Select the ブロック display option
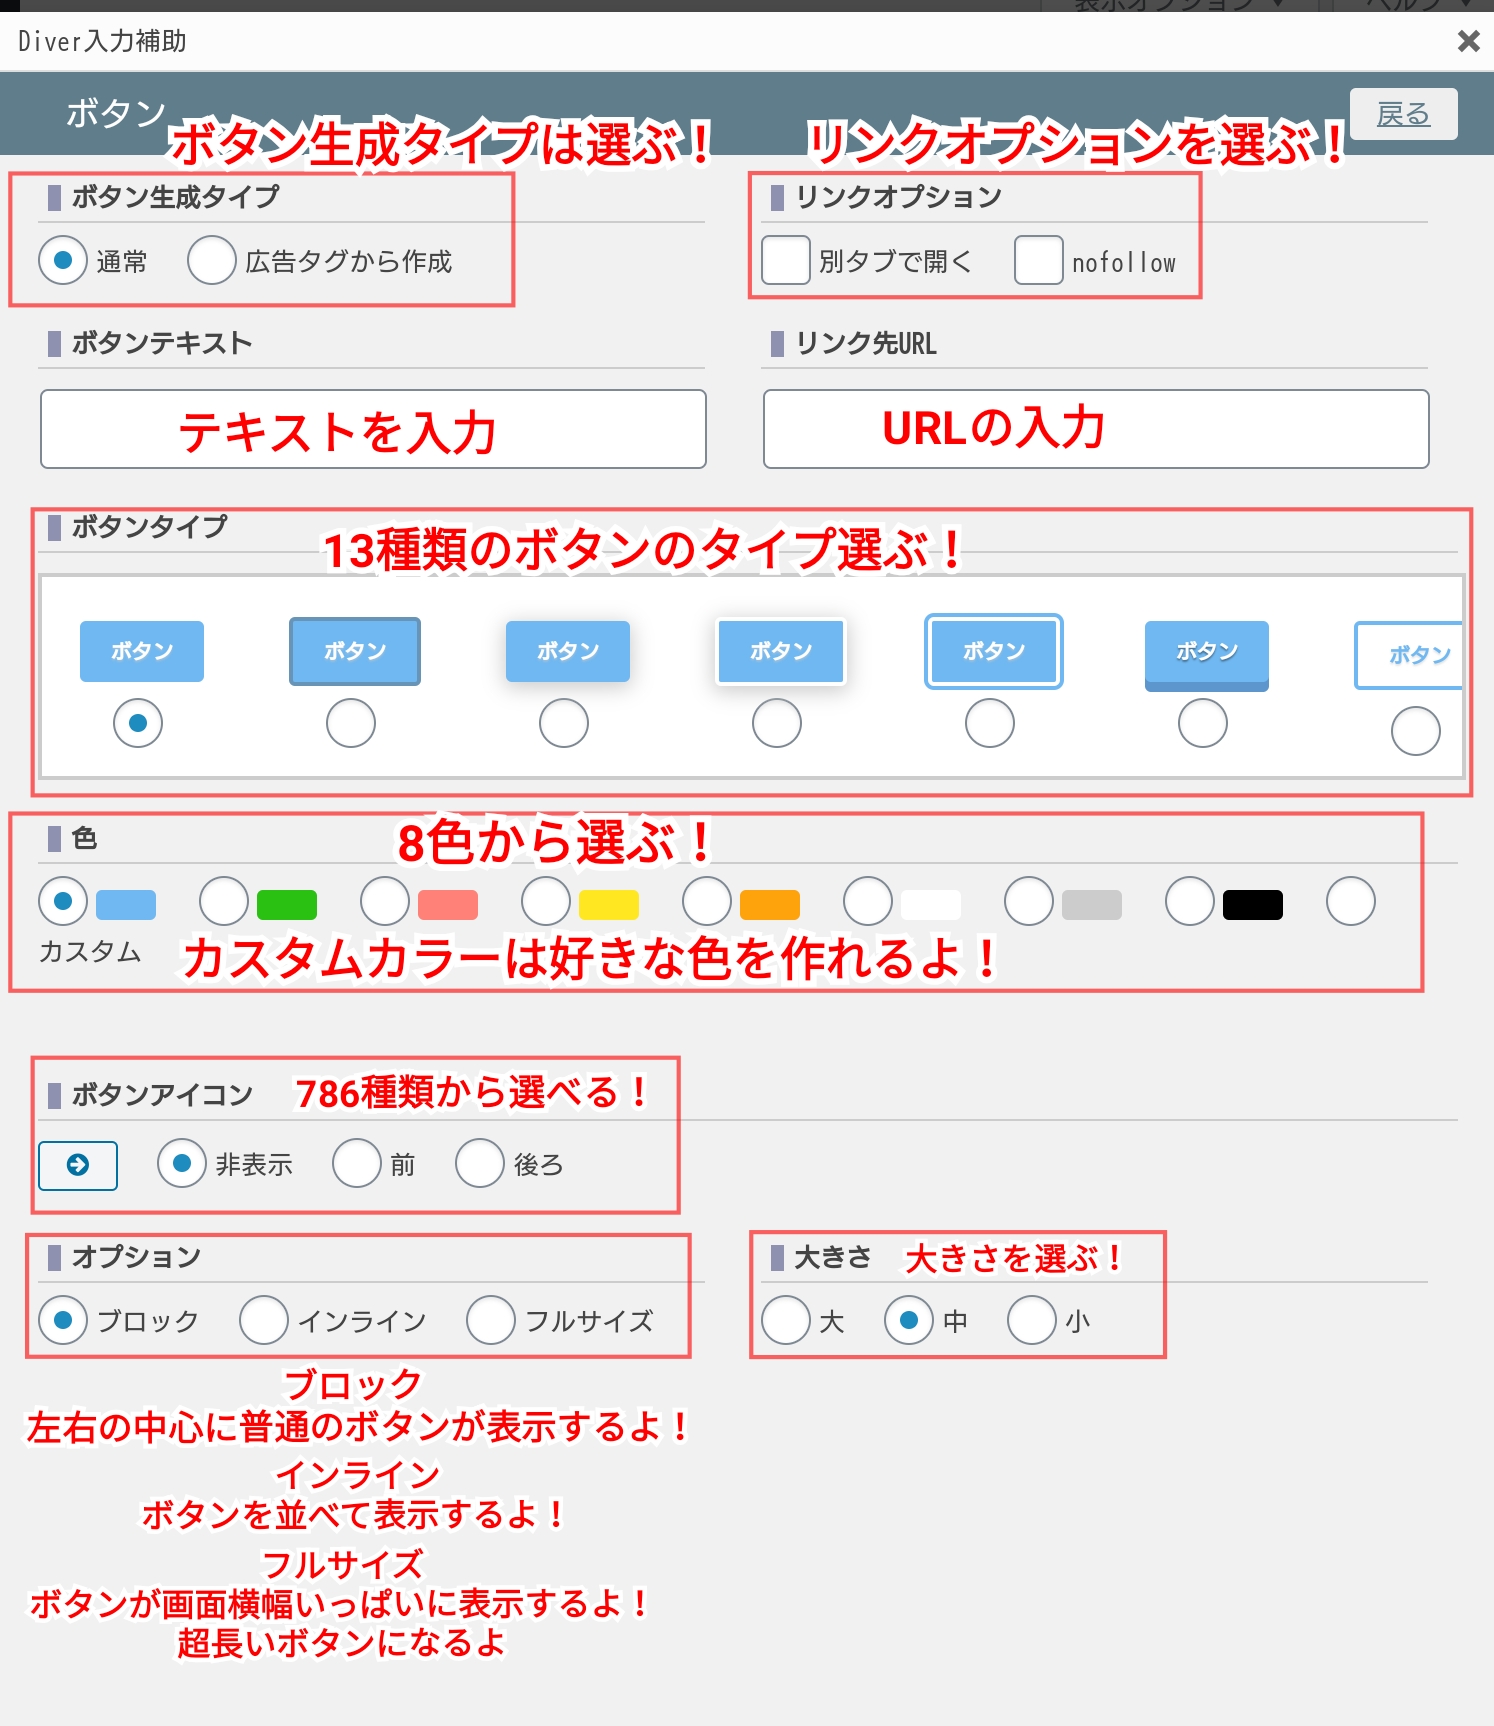 click(x=63, y=1320)
